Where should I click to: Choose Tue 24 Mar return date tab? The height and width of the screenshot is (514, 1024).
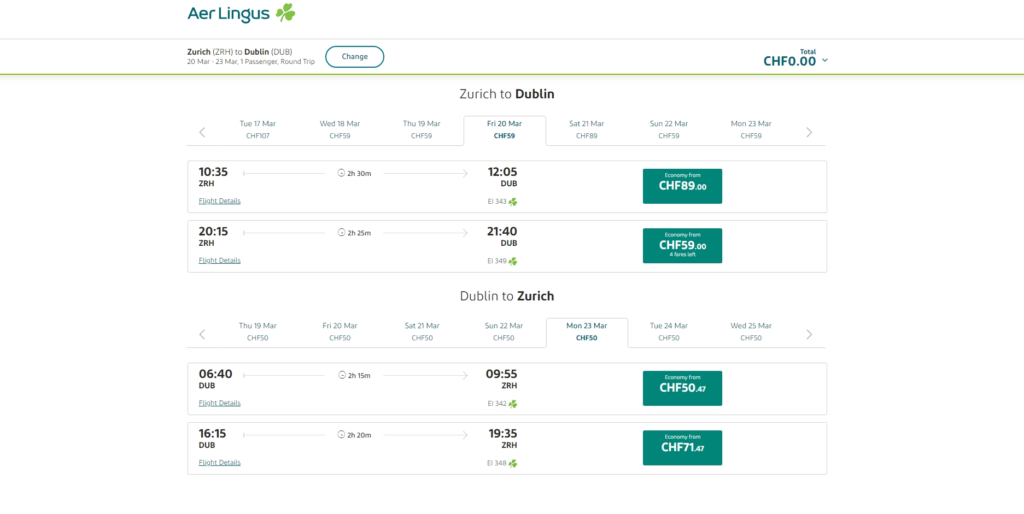coord(669,331)
